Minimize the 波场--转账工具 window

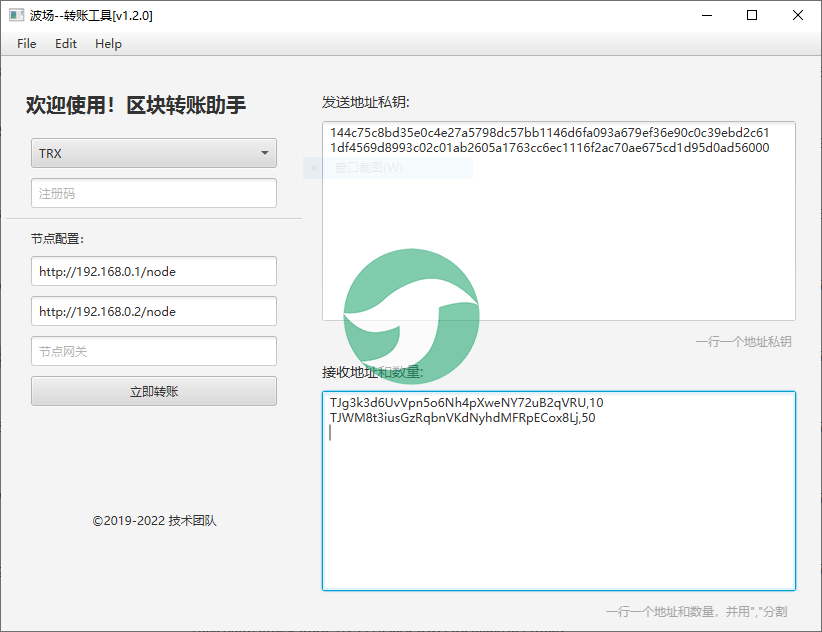pos(707,15)
